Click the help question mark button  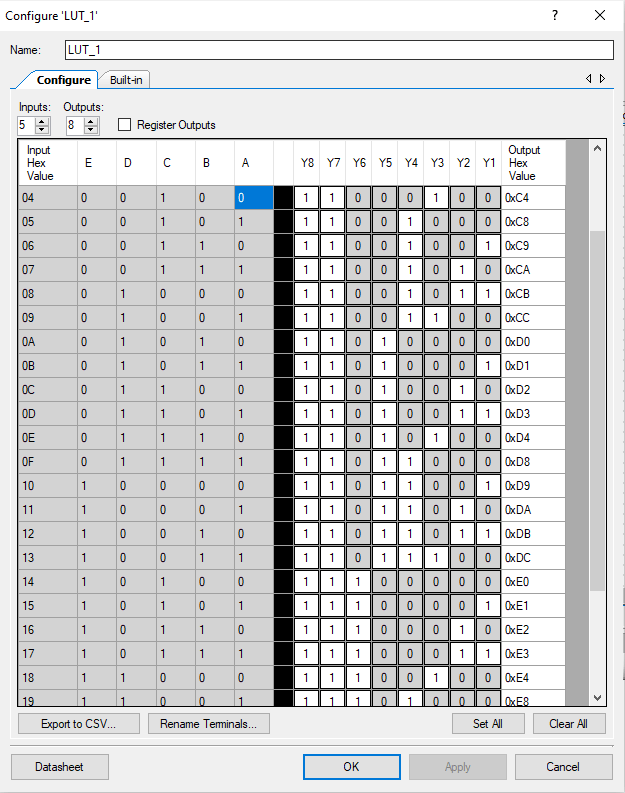click(x=555, y=16)
